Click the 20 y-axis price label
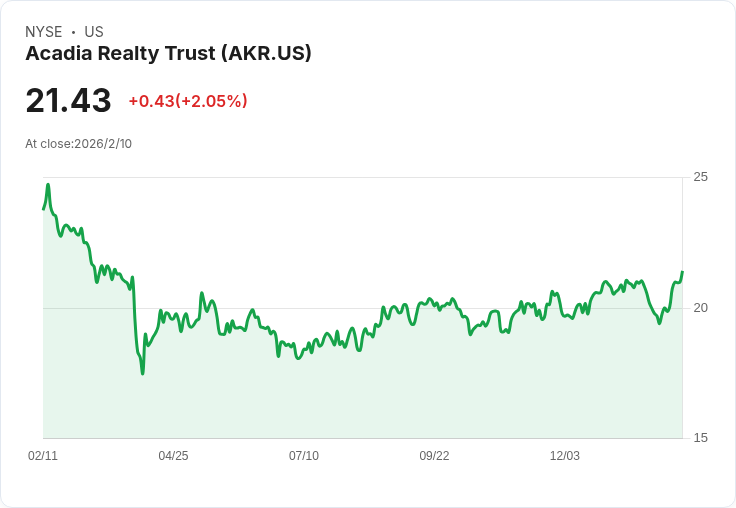The height and width of the screenshot is (508, 736). pos(701,308)
